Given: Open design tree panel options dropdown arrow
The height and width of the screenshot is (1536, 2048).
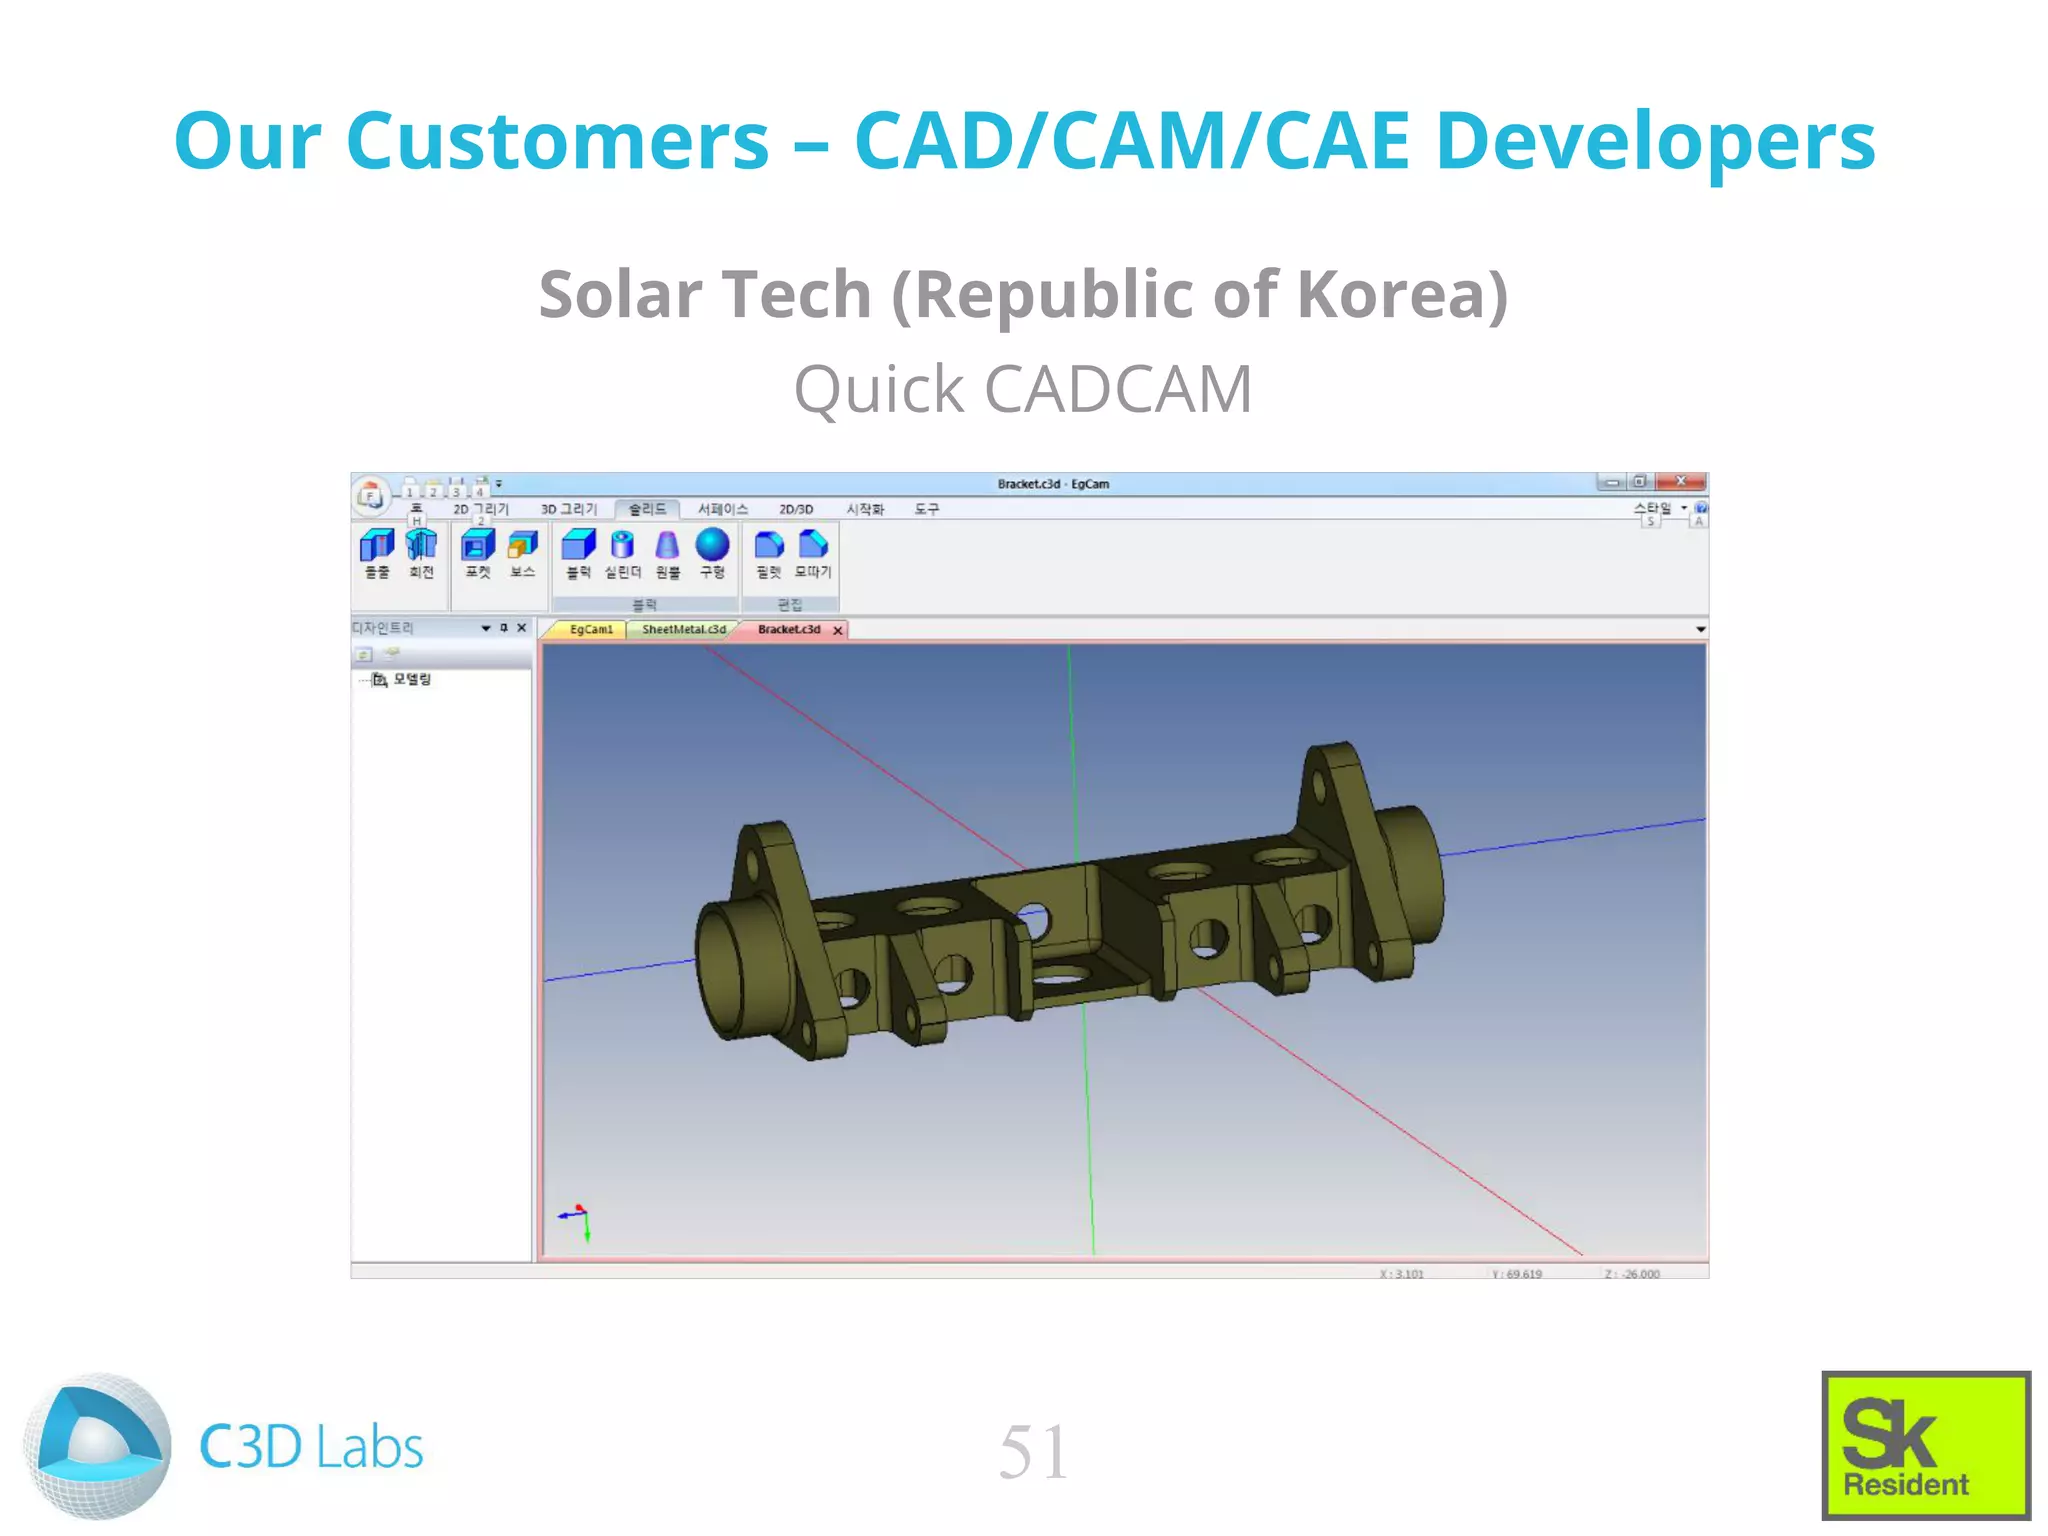Looking at the screenshot, I should [x=486, y=628].
